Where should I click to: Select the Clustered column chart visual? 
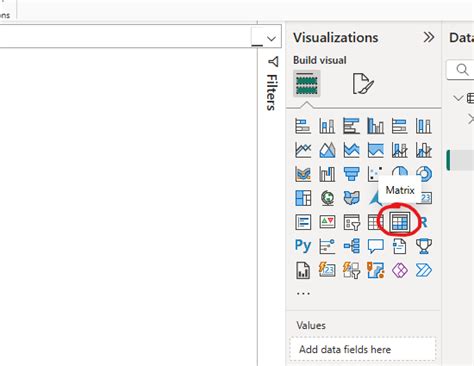coord(375,126)
